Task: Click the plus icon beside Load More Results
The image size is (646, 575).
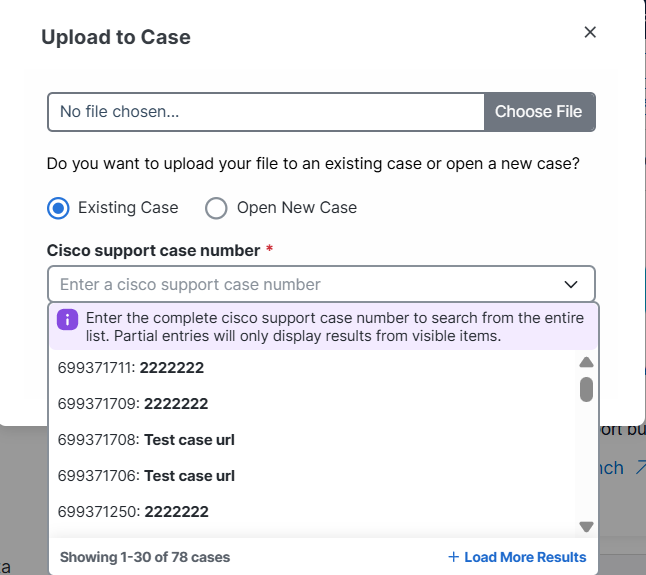Action: (453, 557)
